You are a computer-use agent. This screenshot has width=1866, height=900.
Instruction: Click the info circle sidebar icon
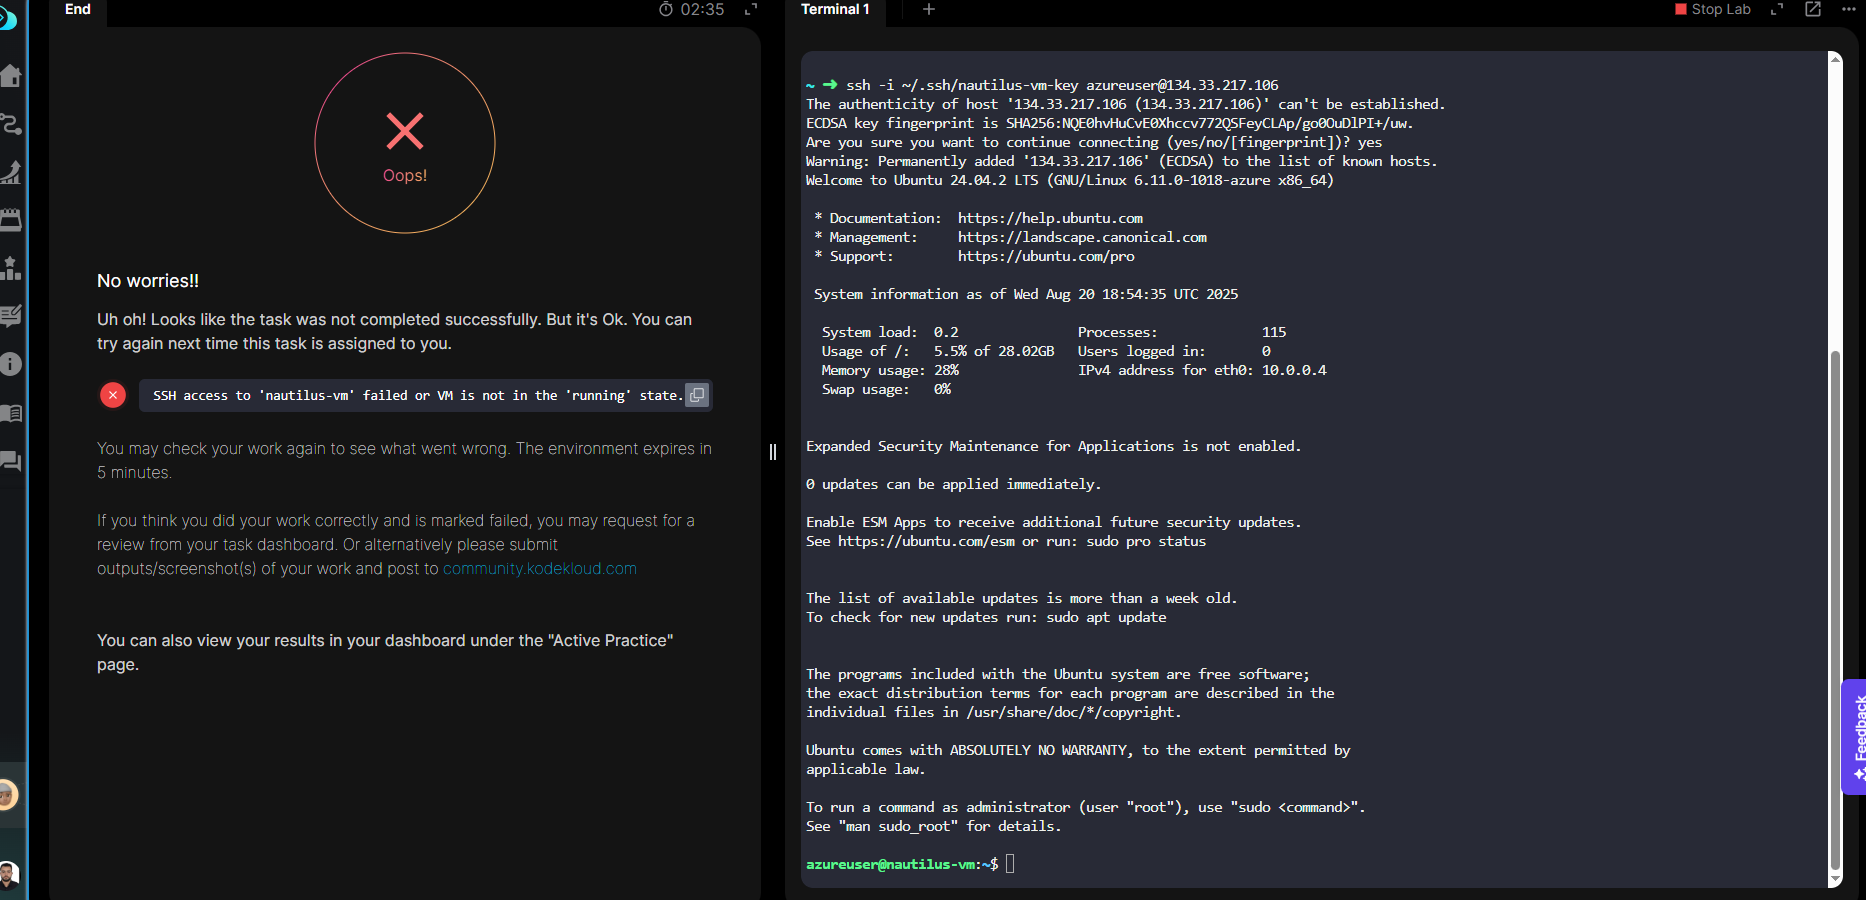11,364
